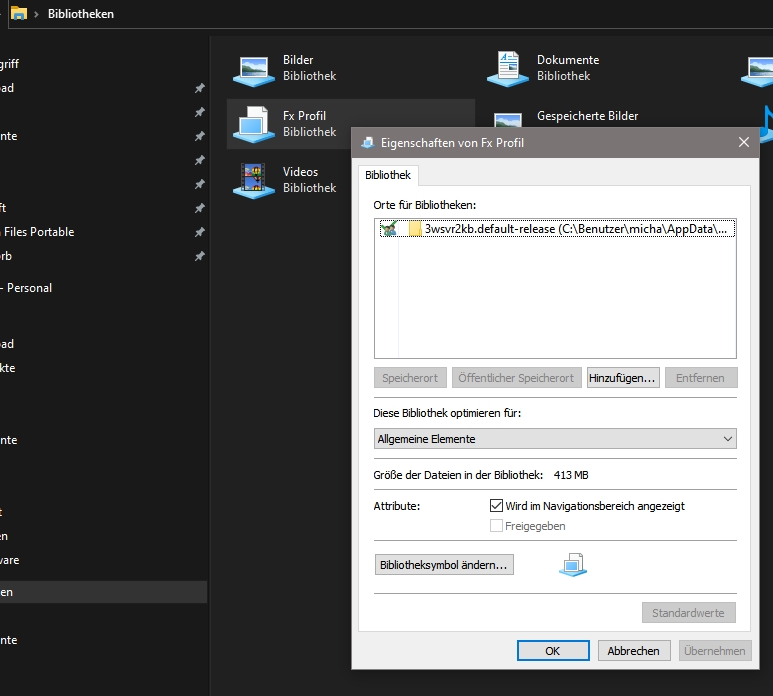Click the folder icon in address bar
This screenshot has height=696, width=773.
point(18,14)
